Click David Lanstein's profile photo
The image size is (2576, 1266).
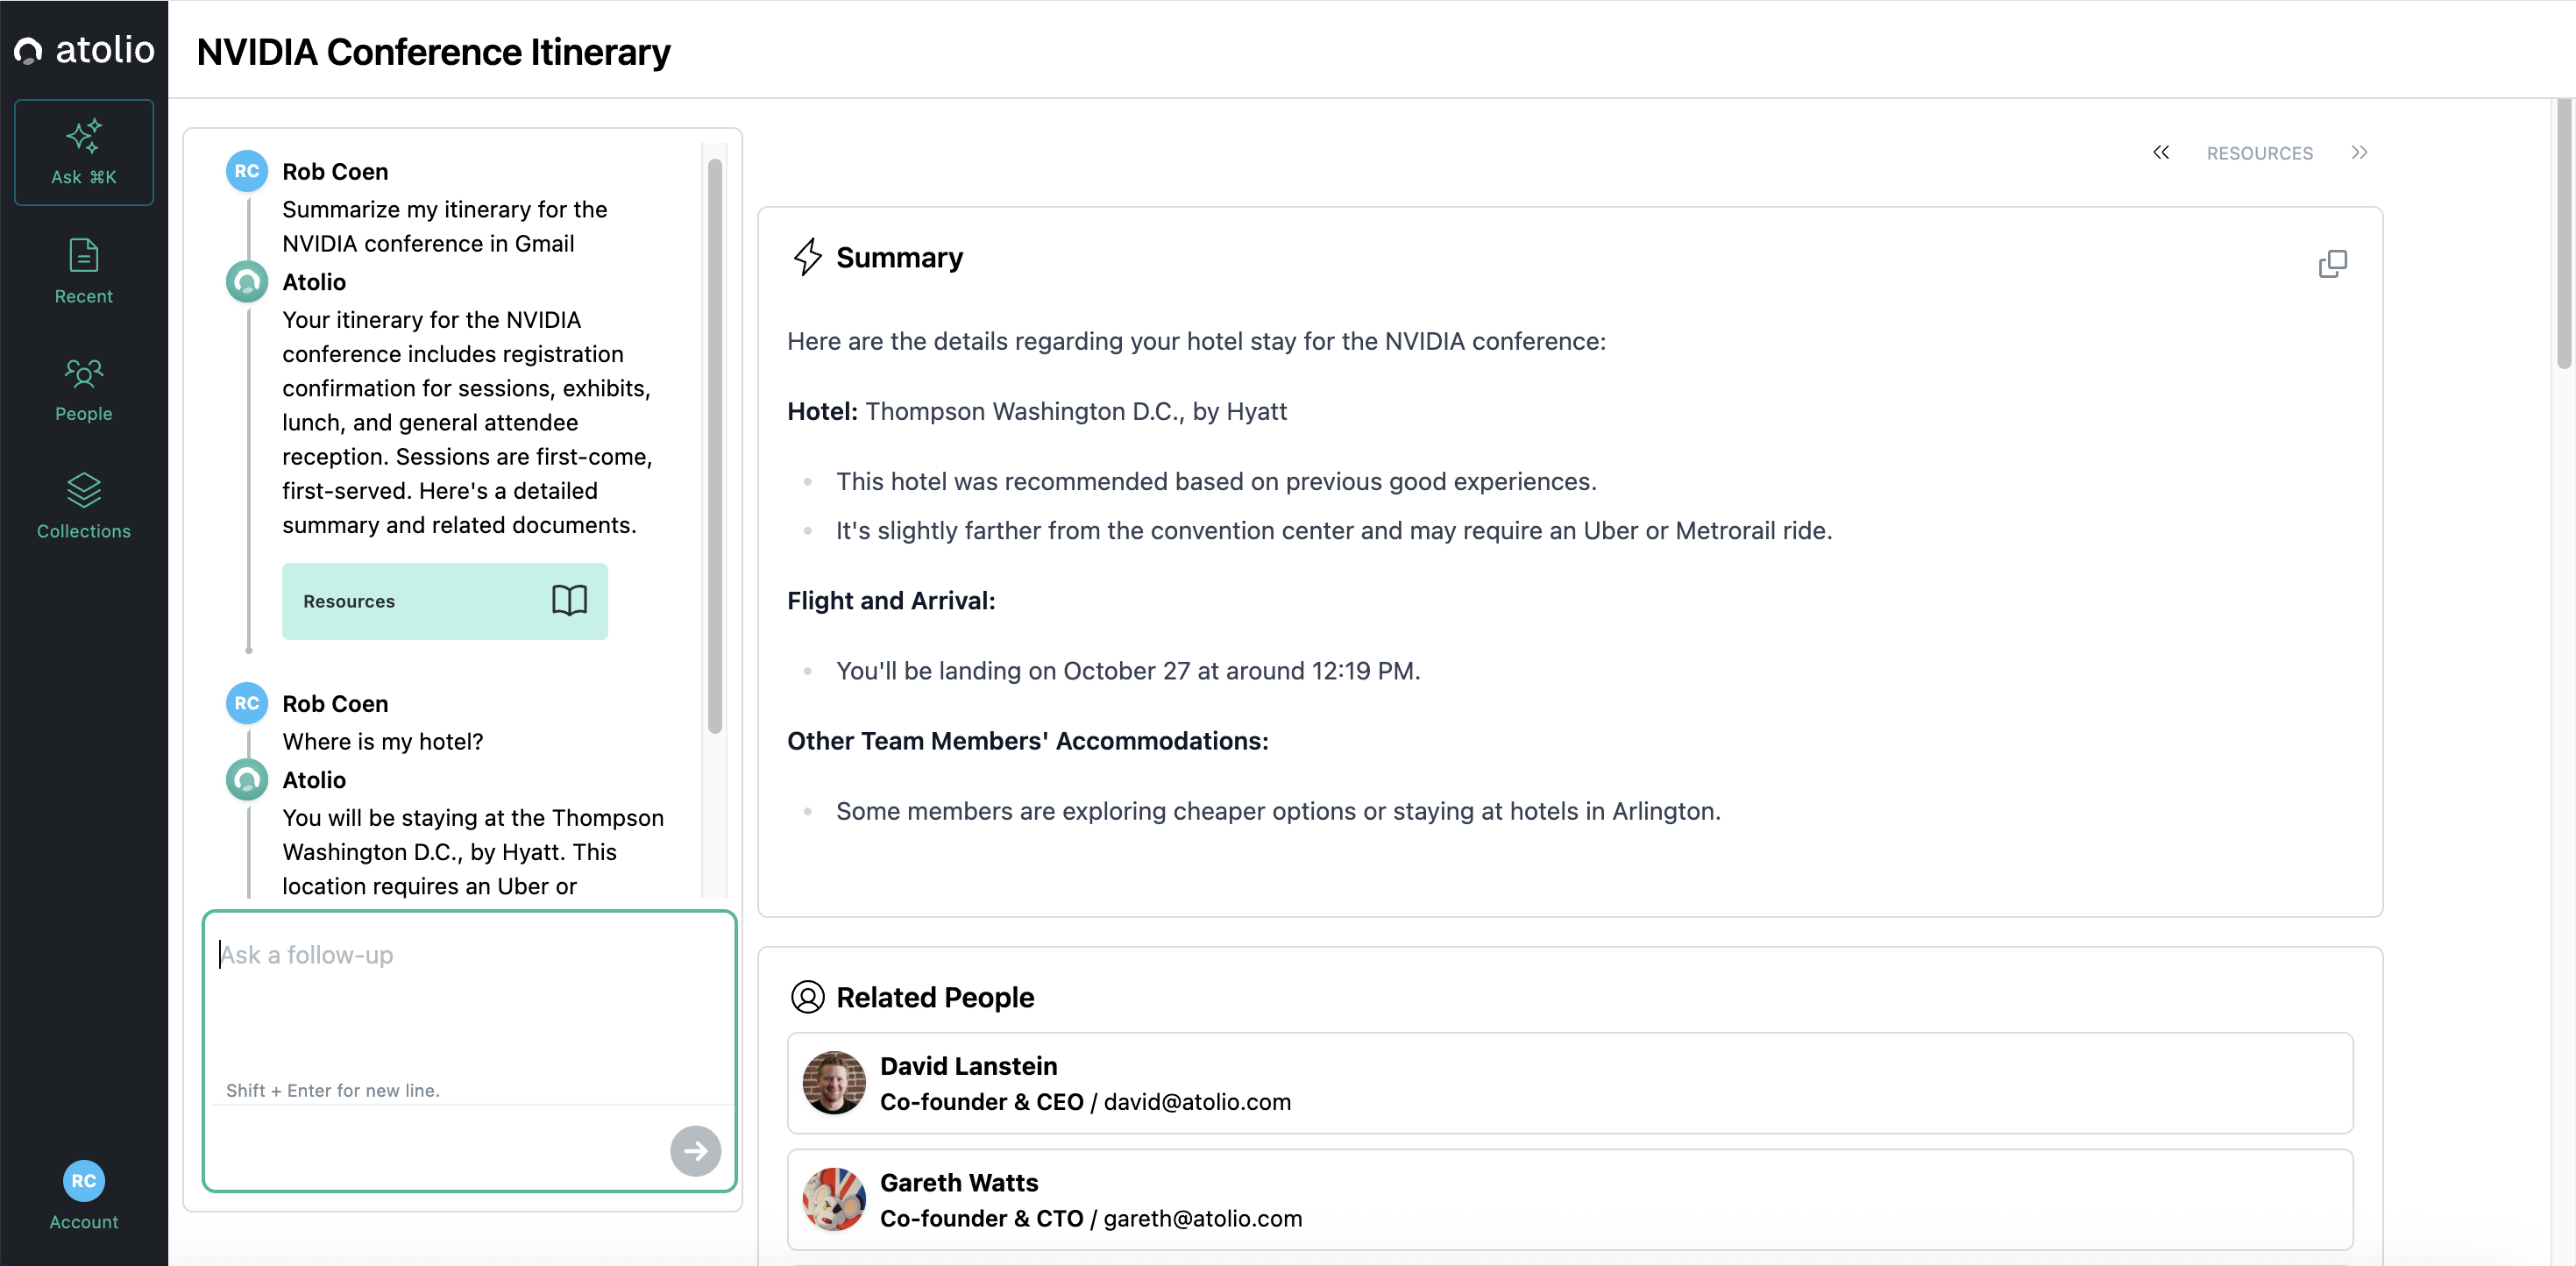point(834,1083)
